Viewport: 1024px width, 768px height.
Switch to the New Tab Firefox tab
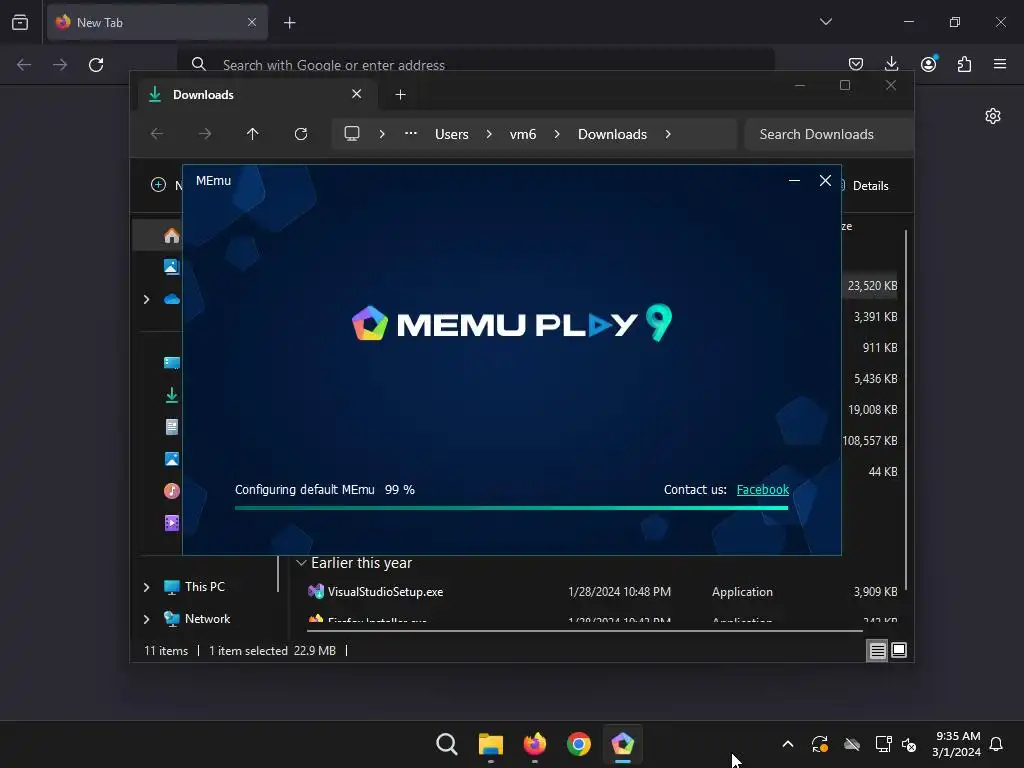coord(157,22)
